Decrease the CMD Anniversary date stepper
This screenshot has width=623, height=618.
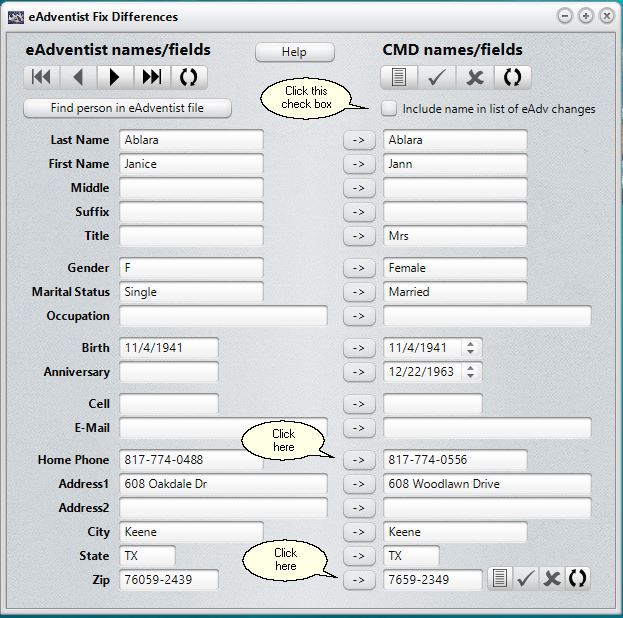(471, 376)
